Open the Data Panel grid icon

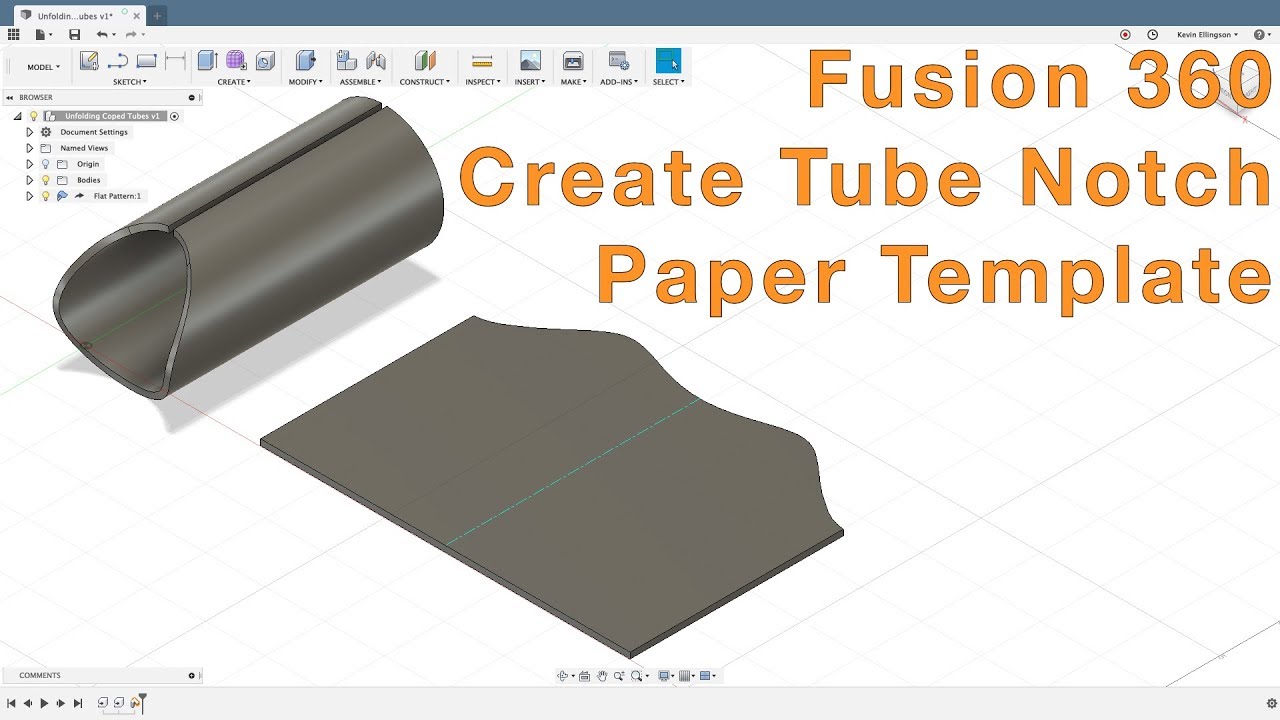tap(13, 34)
